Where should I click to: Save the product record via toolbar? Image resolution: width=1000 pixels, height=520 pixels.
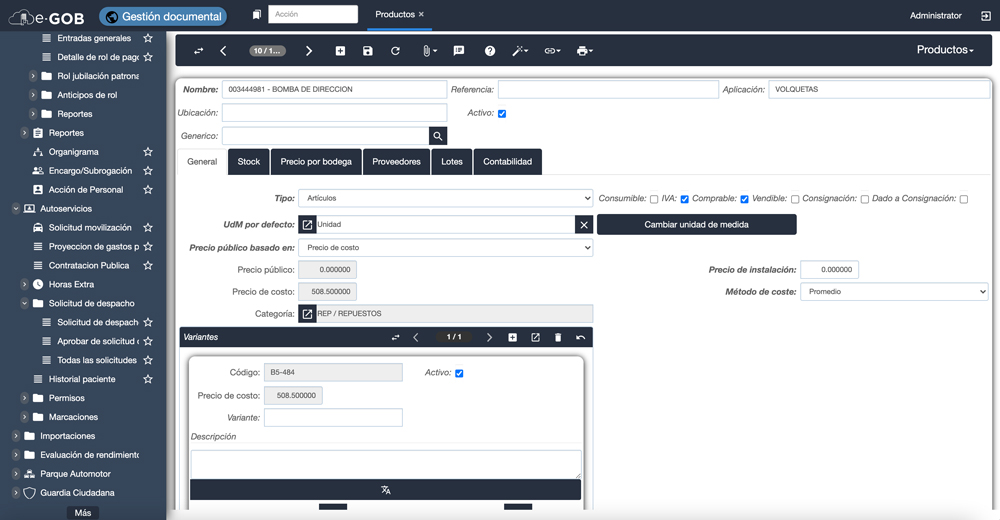(x=368, y=51)
